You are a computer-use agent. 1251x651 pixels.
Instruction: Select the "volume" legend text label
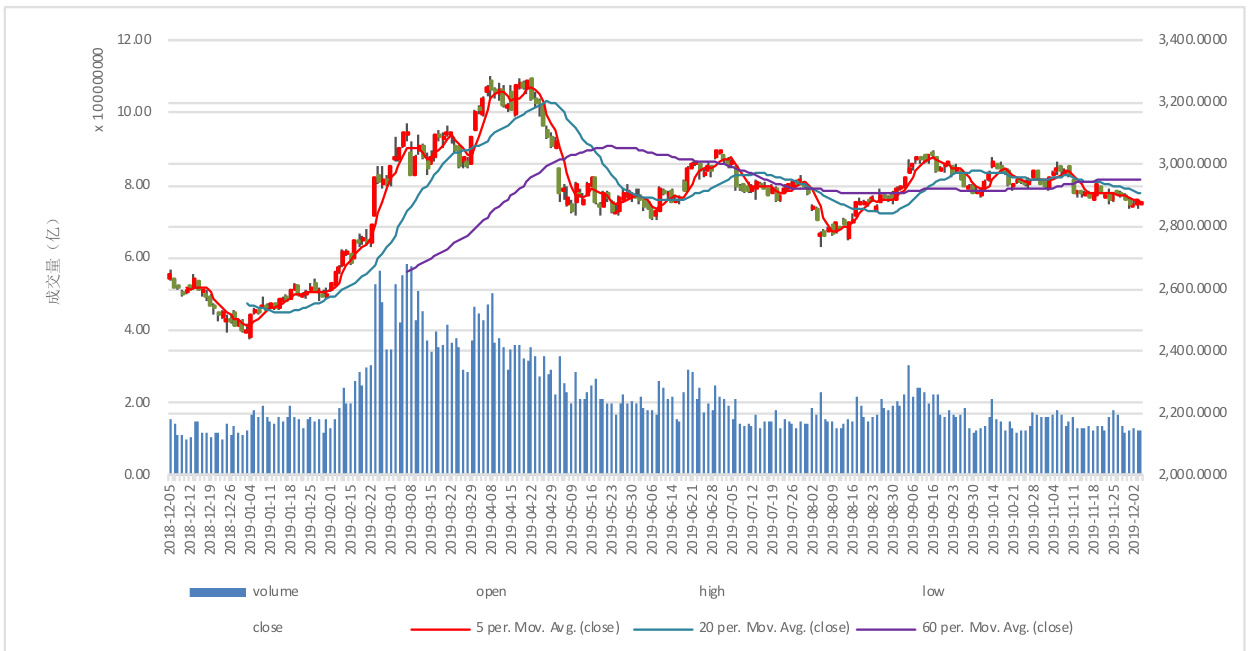pos(275,592)
